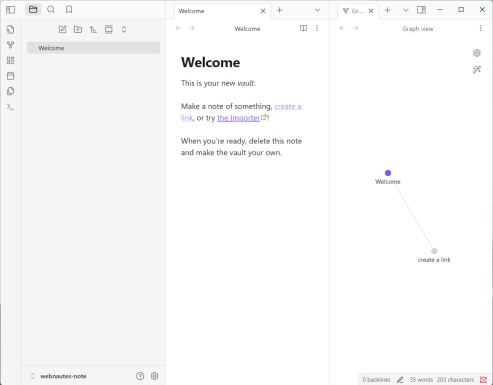493x385 pixels.
Task: Toggle the right sidebar panel
Action: point(421,10)
